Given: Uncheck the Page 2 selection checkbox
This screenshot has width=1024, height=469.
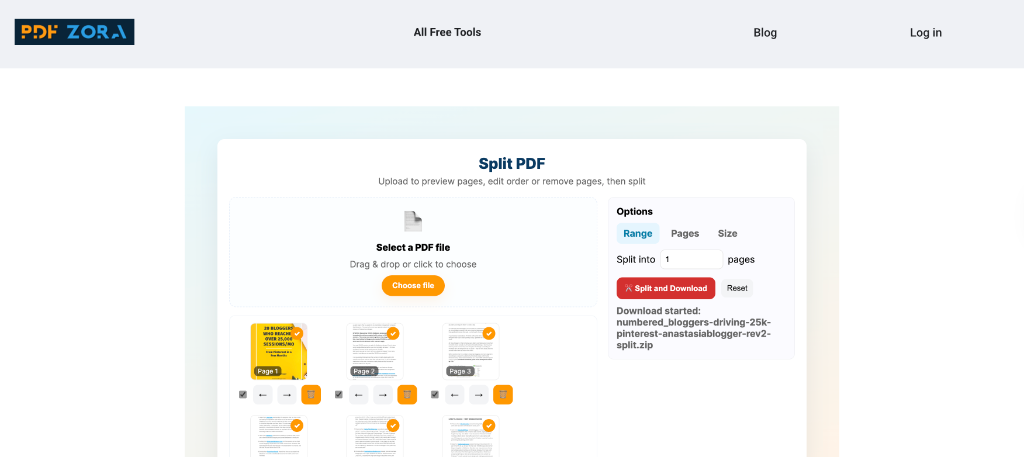Looking at the screenshot, I should (339, 395).
